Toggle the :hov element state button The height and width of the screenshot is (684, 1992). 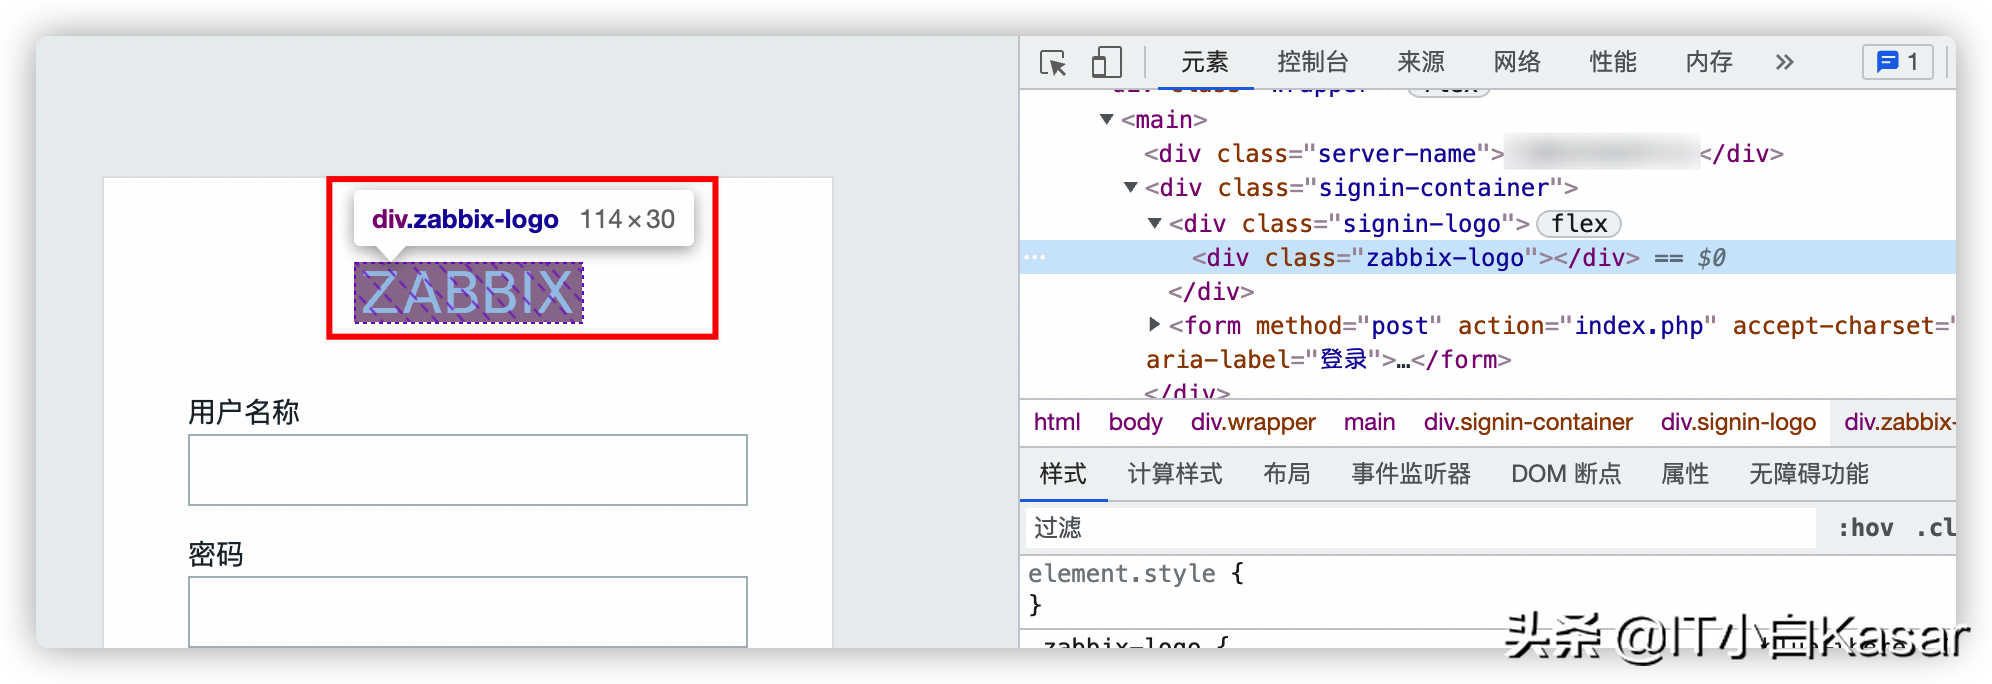(1866, 528)
